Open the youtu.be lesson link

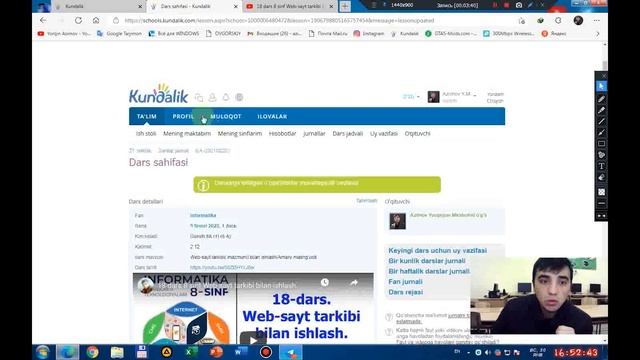tap(222, 267)
